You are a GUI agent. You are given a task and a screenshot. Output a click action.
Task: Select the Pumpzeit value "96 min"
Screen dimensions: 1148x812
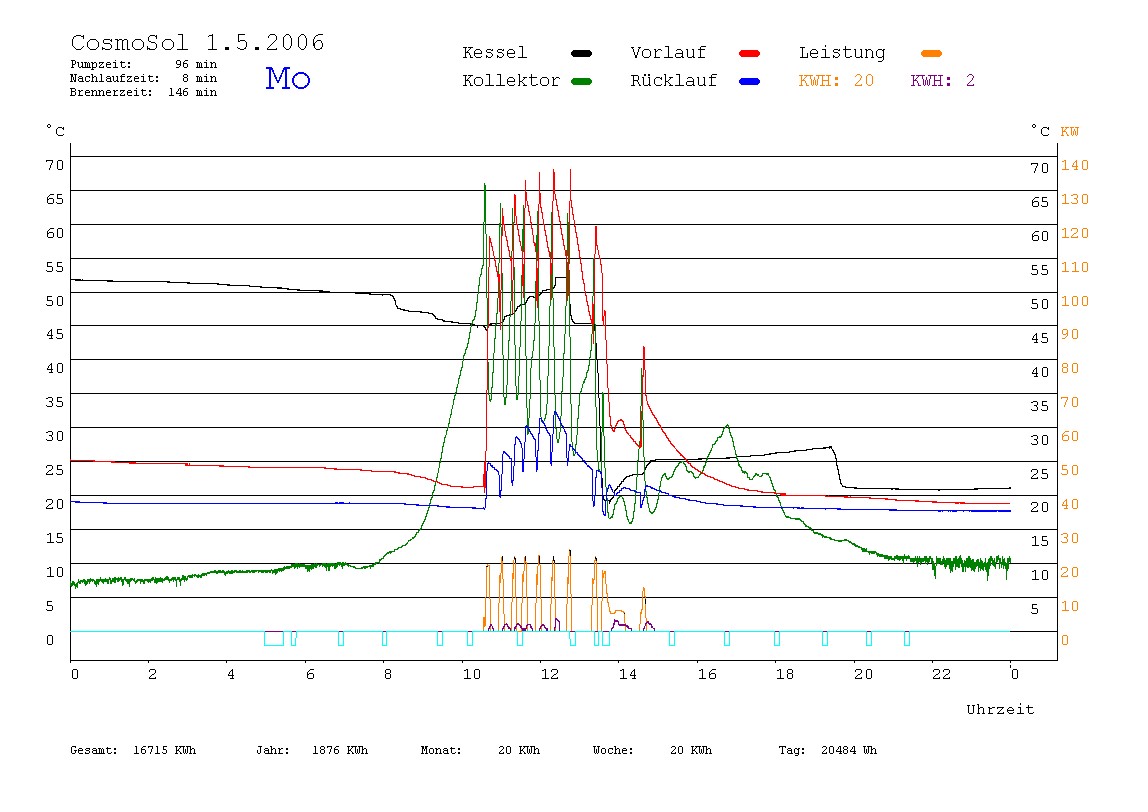tap(195, 64)
